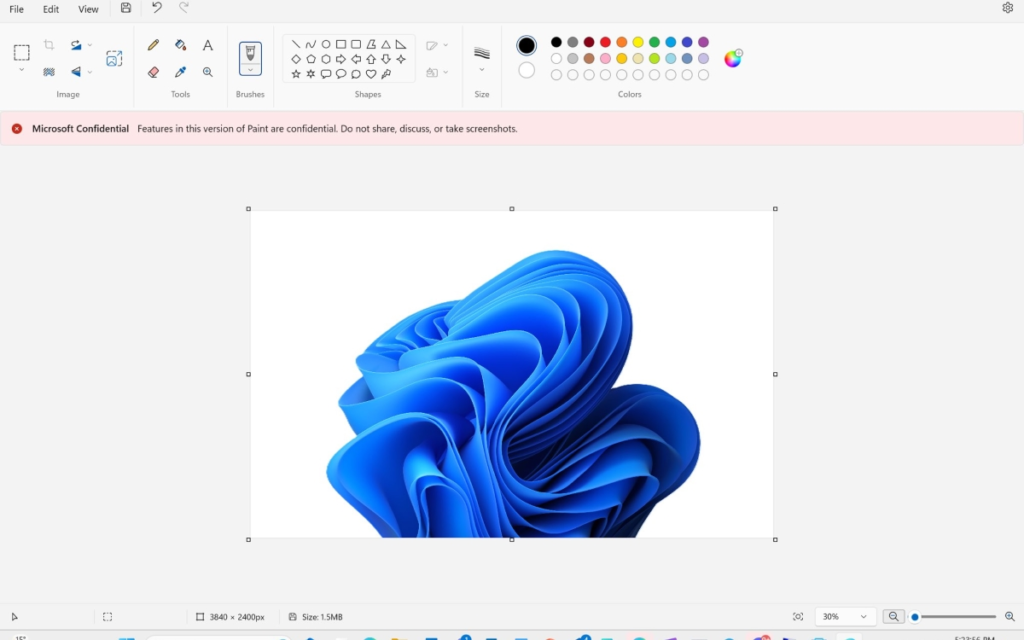Choose the Diamond shape
Image resolution: width=1024 pixels, height=640 pixels.
coord(296,59)
